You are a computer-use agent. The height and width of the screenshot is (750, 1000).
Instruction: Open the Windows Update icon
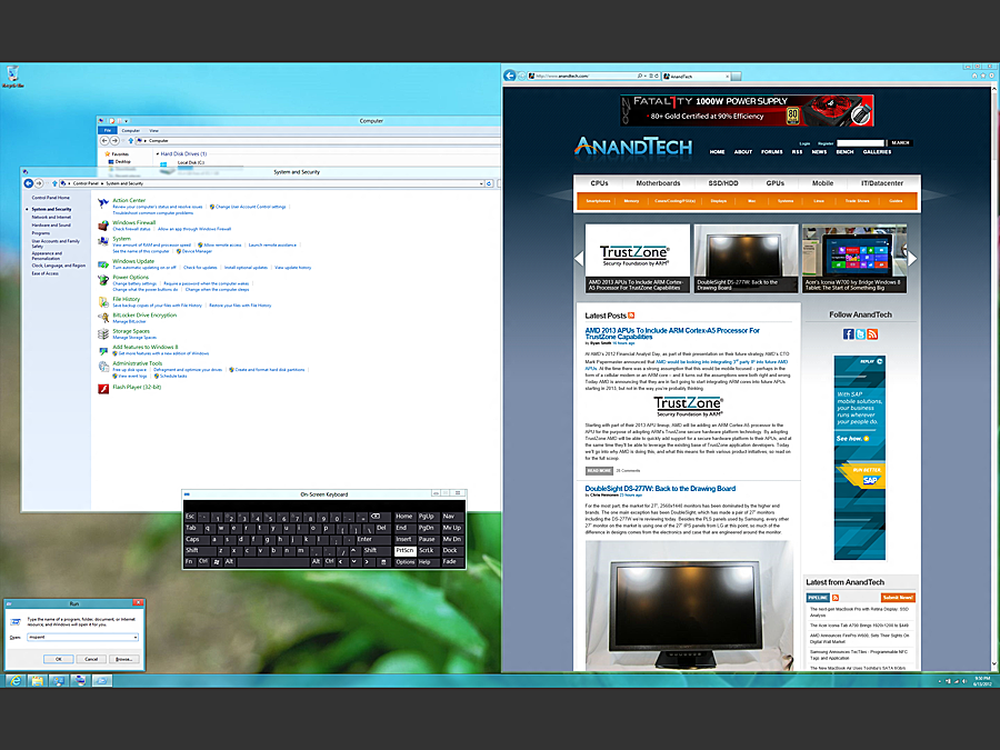pyautogui.click(x=103, y=264)
